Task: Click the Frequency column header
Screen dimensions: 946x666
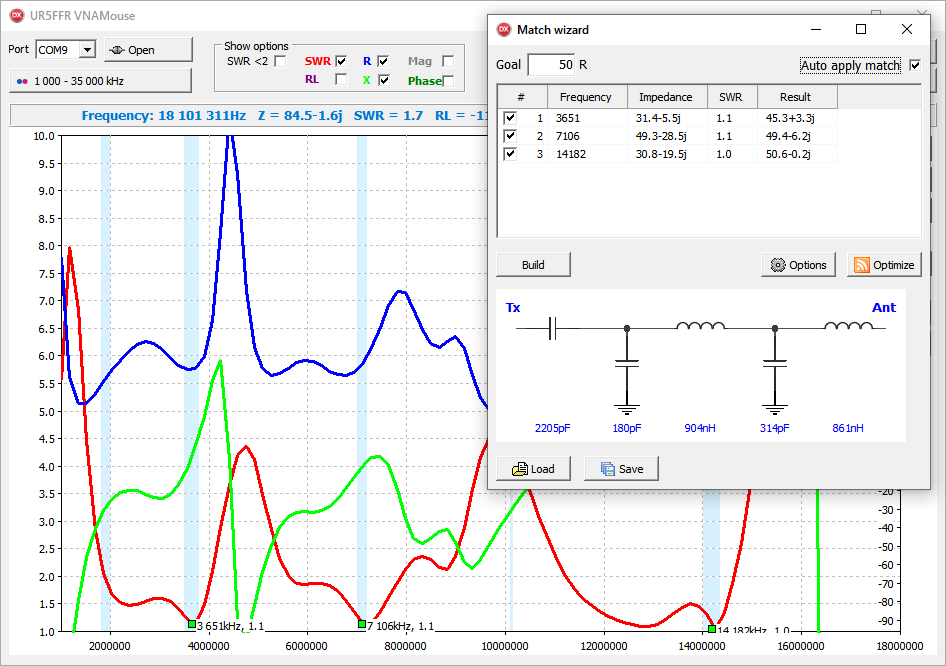Action: click(586, 97)
